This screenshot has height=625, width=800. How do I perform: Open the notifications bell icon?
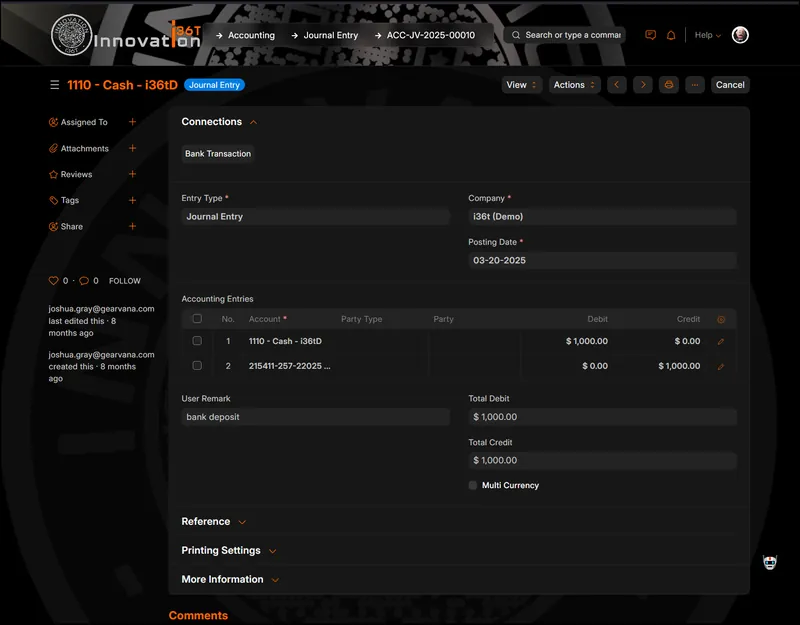[671, 35]
